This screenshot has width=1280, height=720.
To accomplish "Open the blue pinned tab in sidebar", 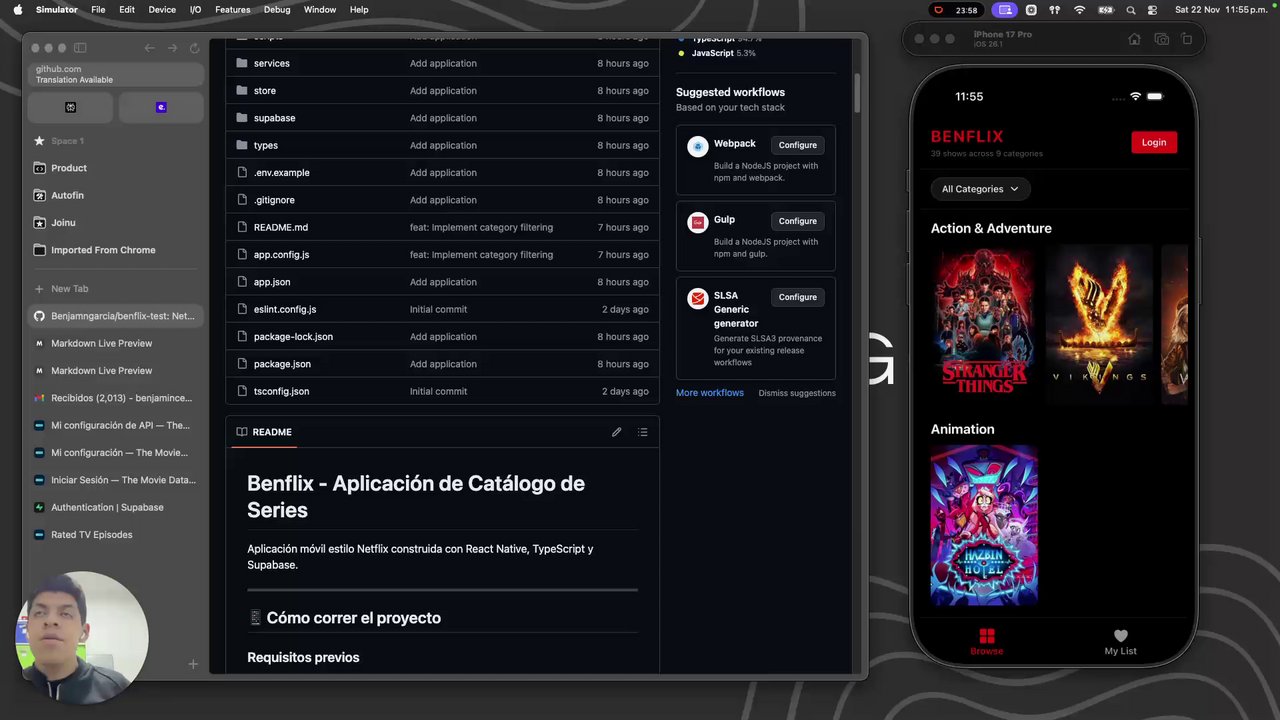I will (161, 107).
